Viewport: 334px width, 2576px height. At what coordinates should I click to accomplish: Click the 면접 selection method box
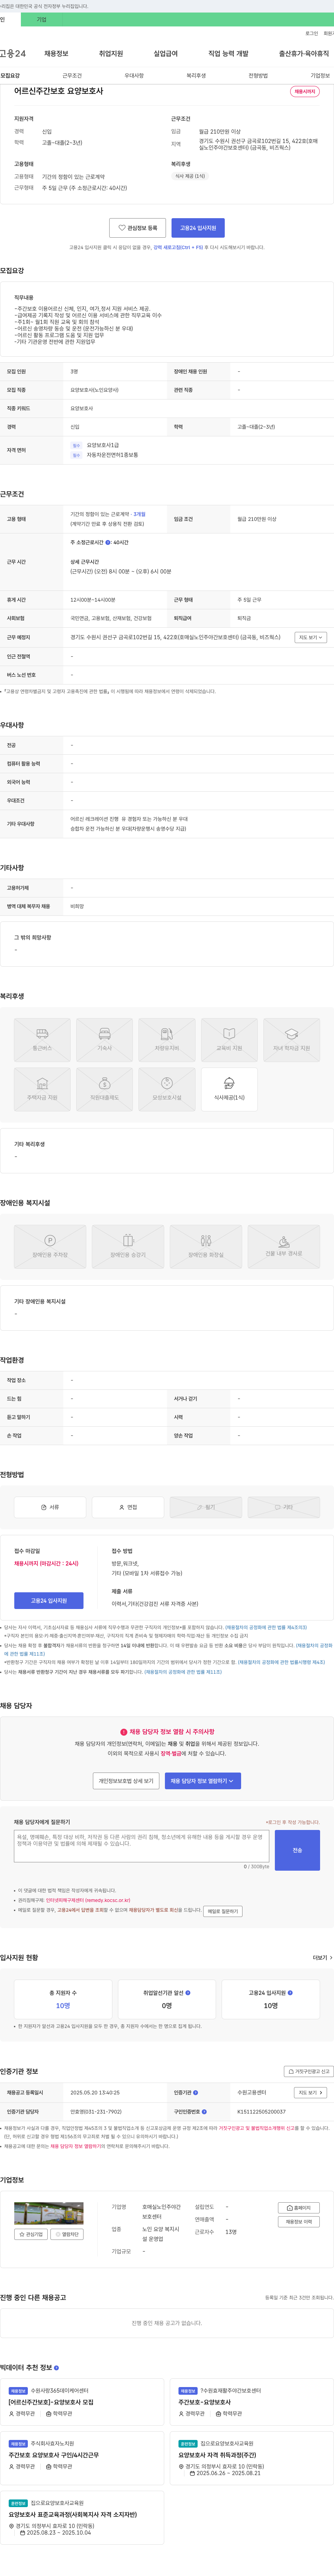128,1507
